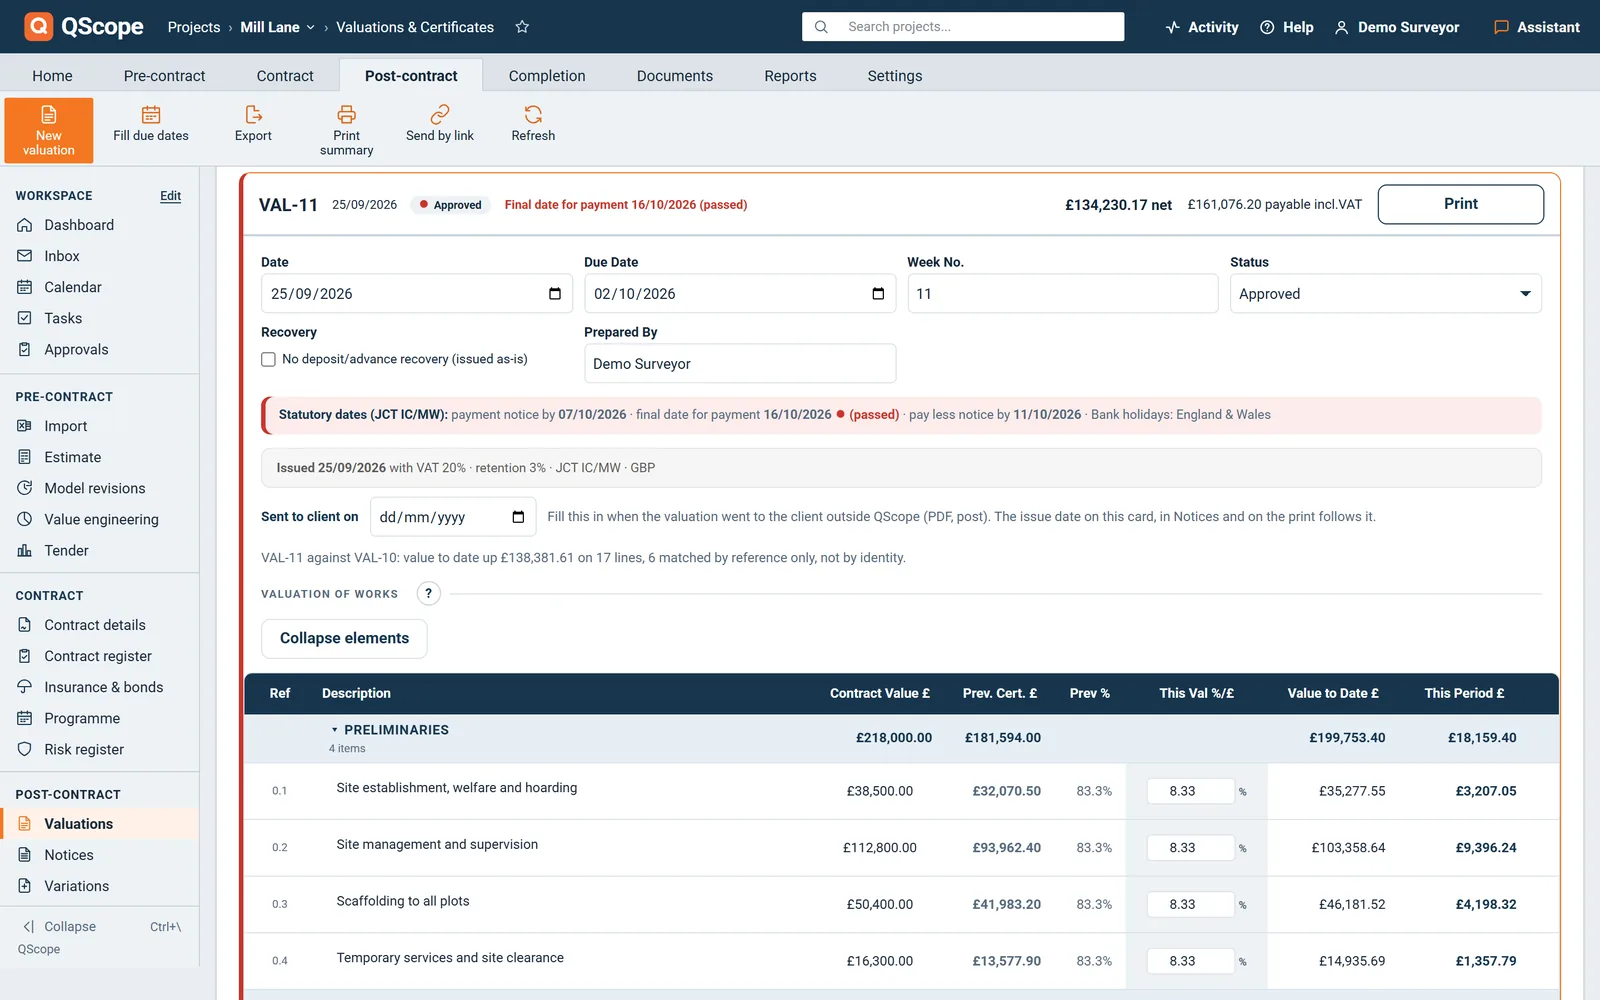Click Projects breadcrumb link

194,27
